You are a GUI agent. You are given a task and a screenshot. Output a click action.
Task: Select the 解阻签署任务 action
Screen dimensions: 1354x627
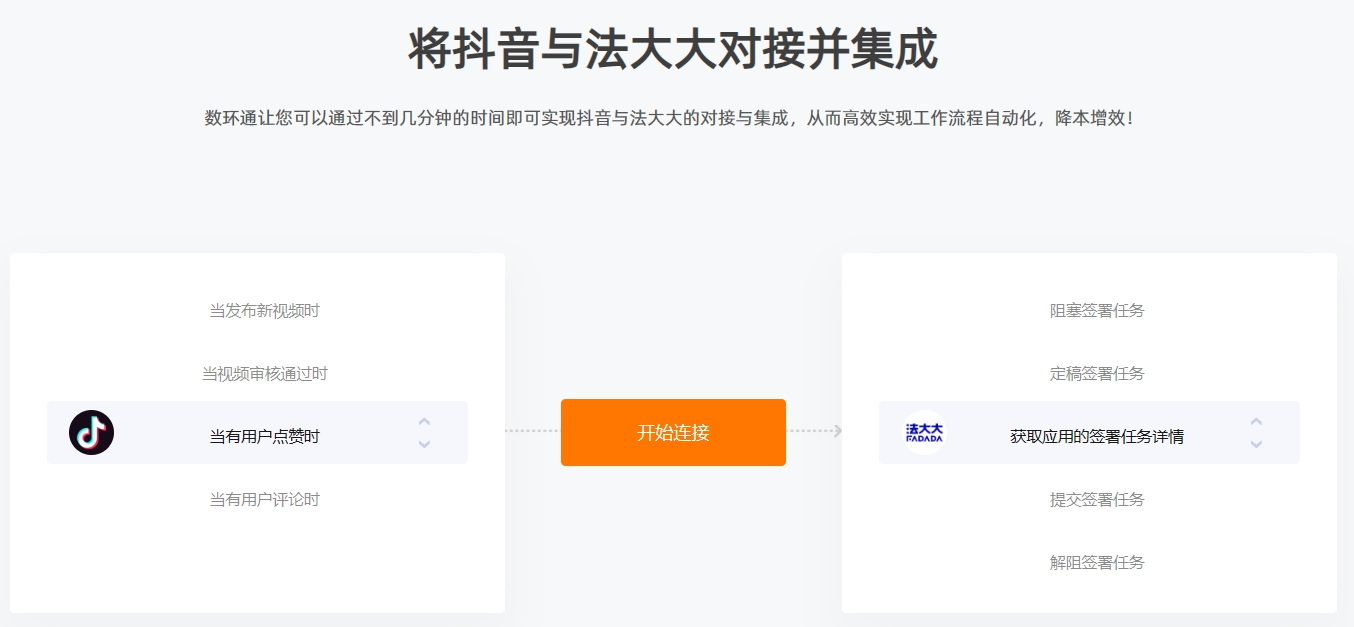(x=1097, y=563)
